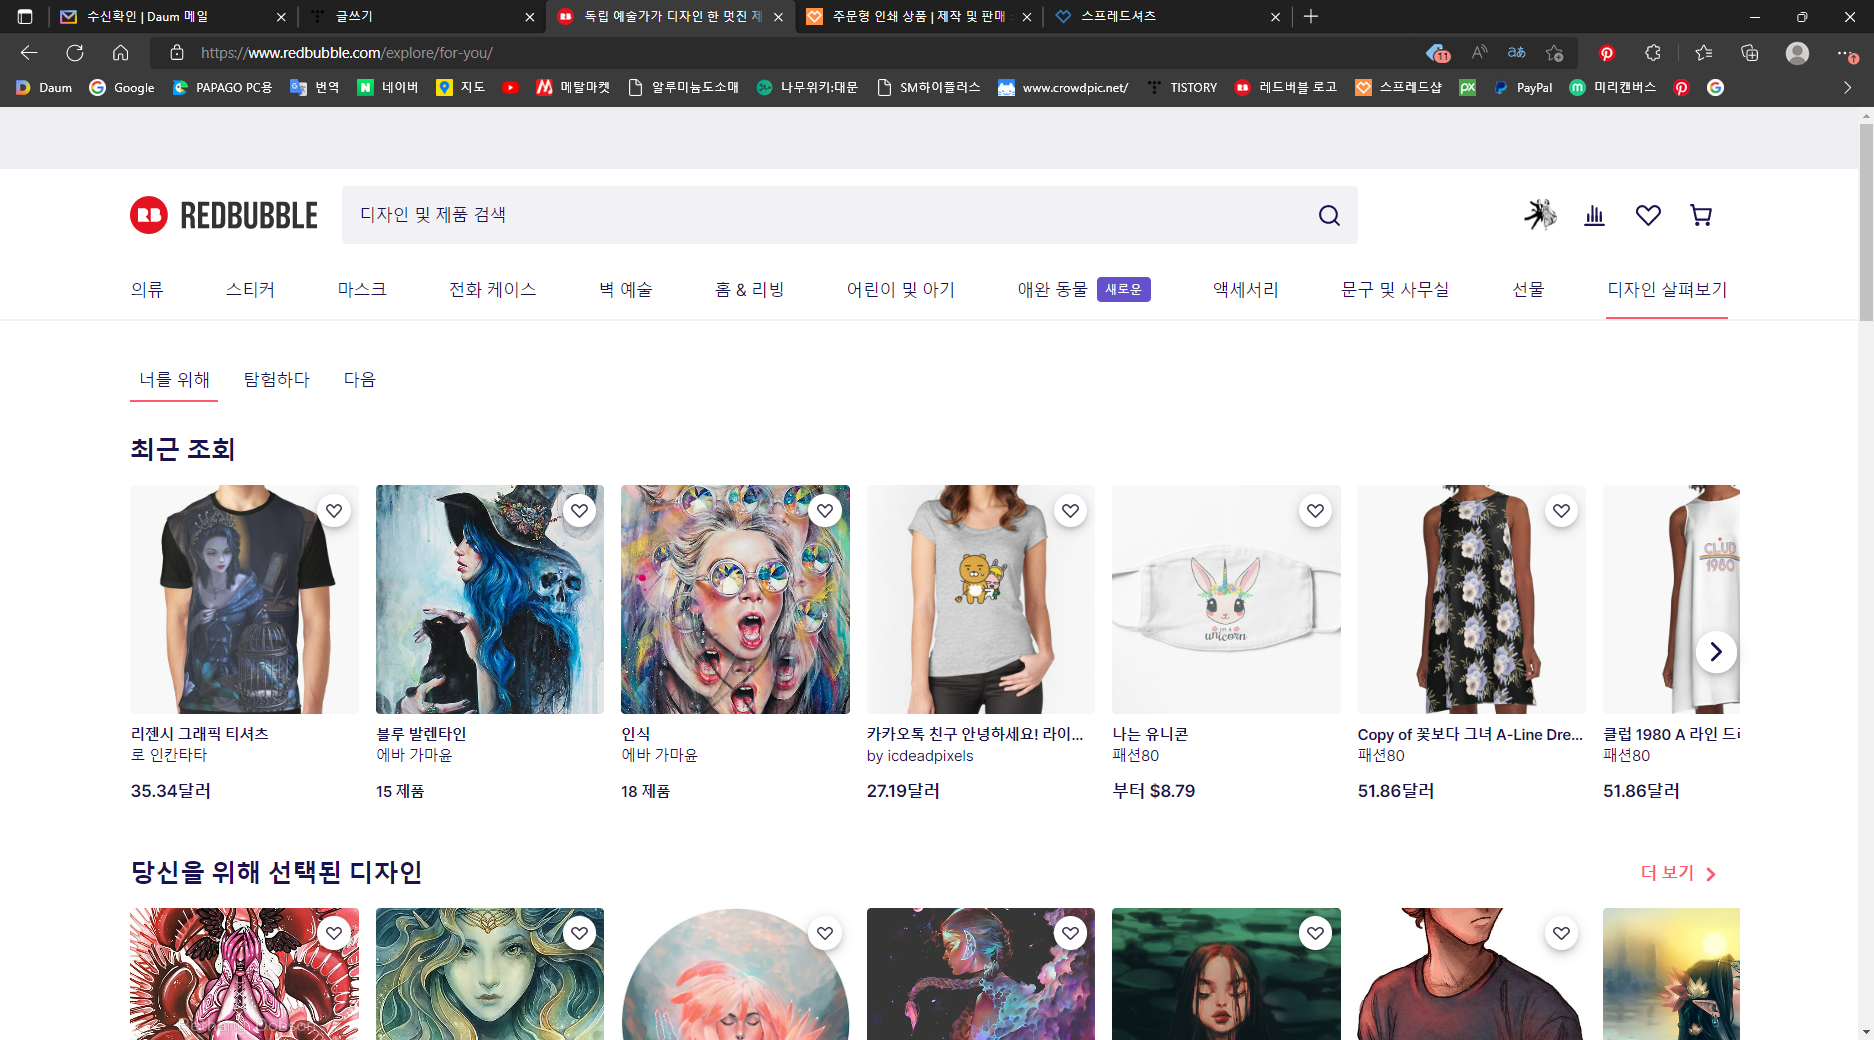
Task: Click the Redbubble logo
Action: [224, 215]
